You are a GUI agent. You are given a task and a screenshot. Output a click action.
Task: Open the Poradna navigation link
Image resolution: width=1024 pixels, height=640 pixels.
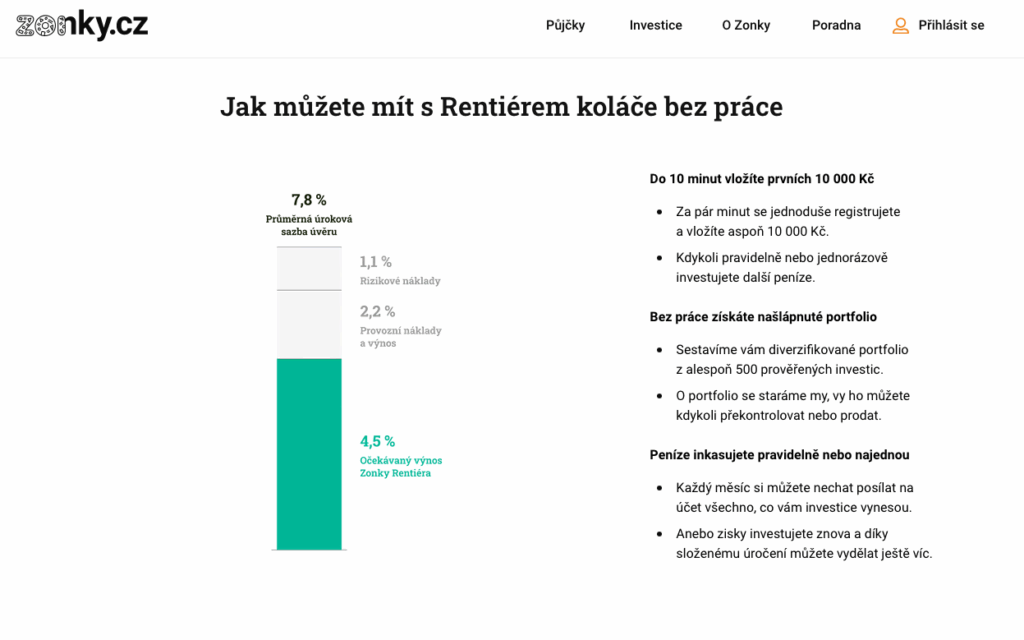click(836, 25)
